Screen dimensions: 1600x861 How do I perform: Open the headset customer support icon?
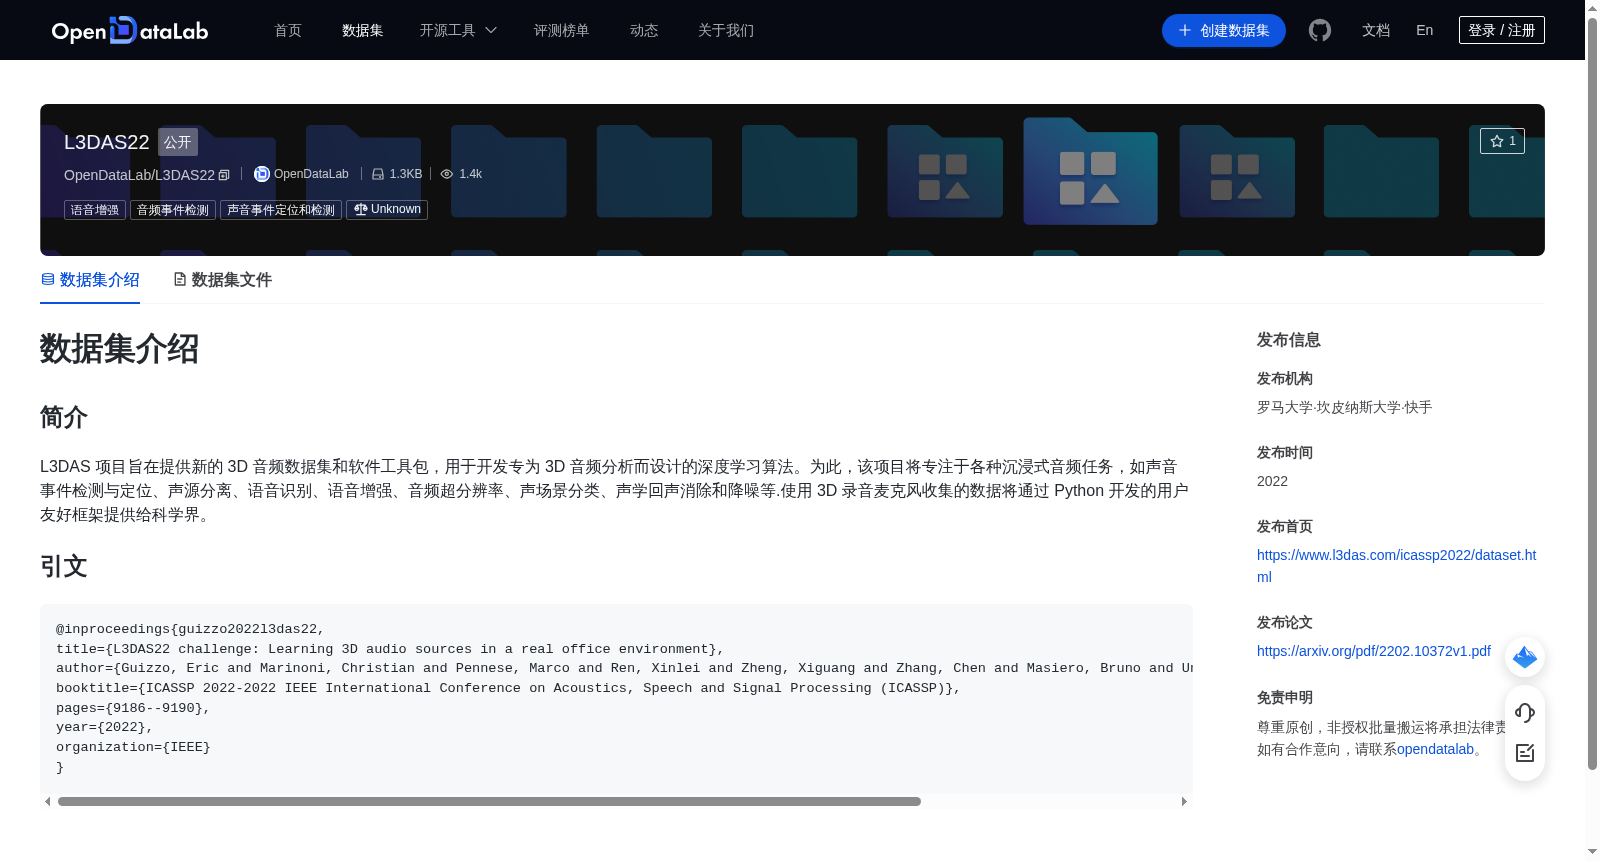click(1525, 712)
